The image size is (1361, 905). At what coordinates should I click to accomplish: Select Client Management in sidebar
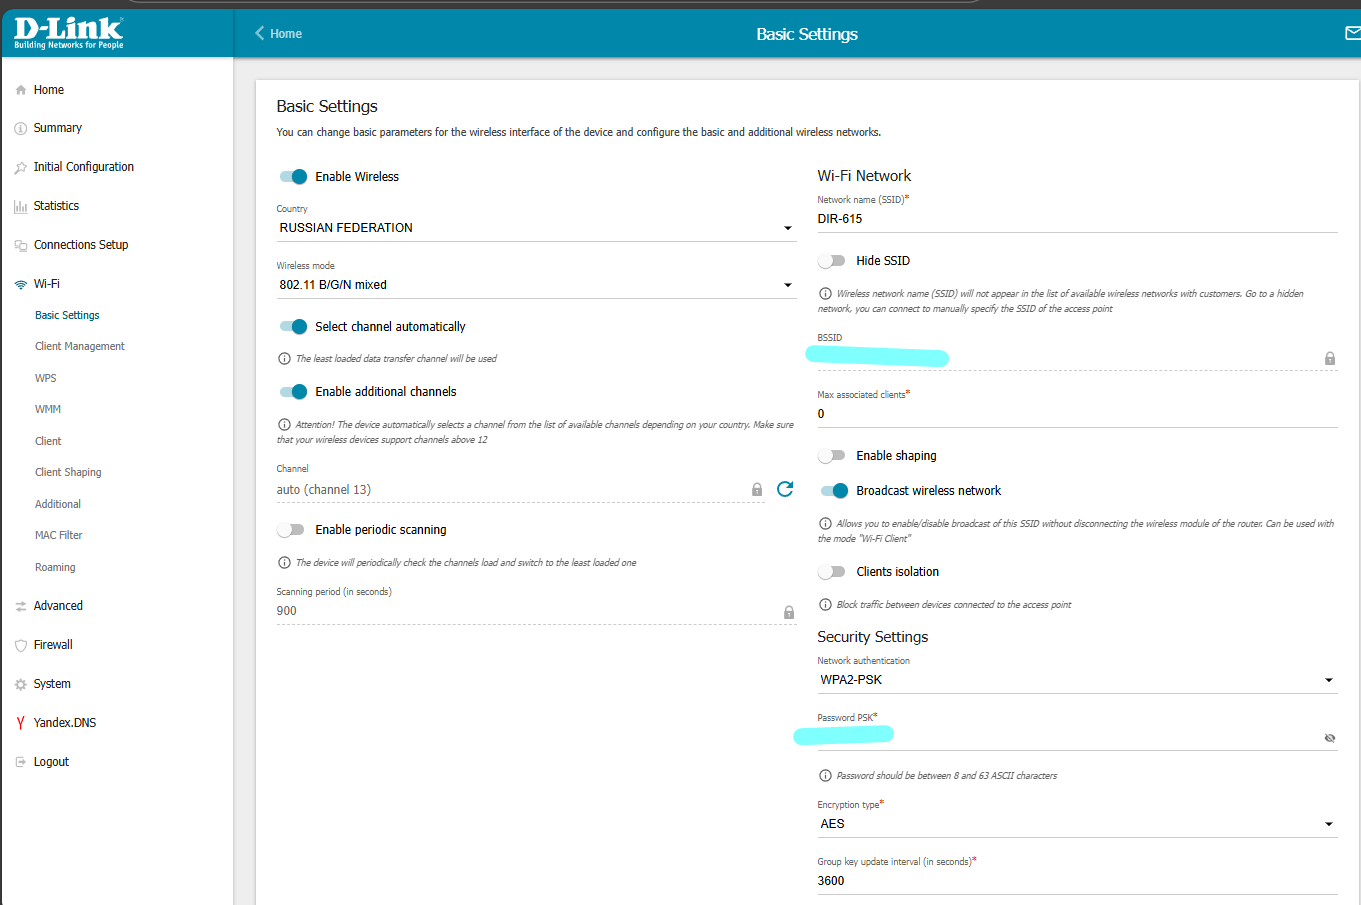80,346
